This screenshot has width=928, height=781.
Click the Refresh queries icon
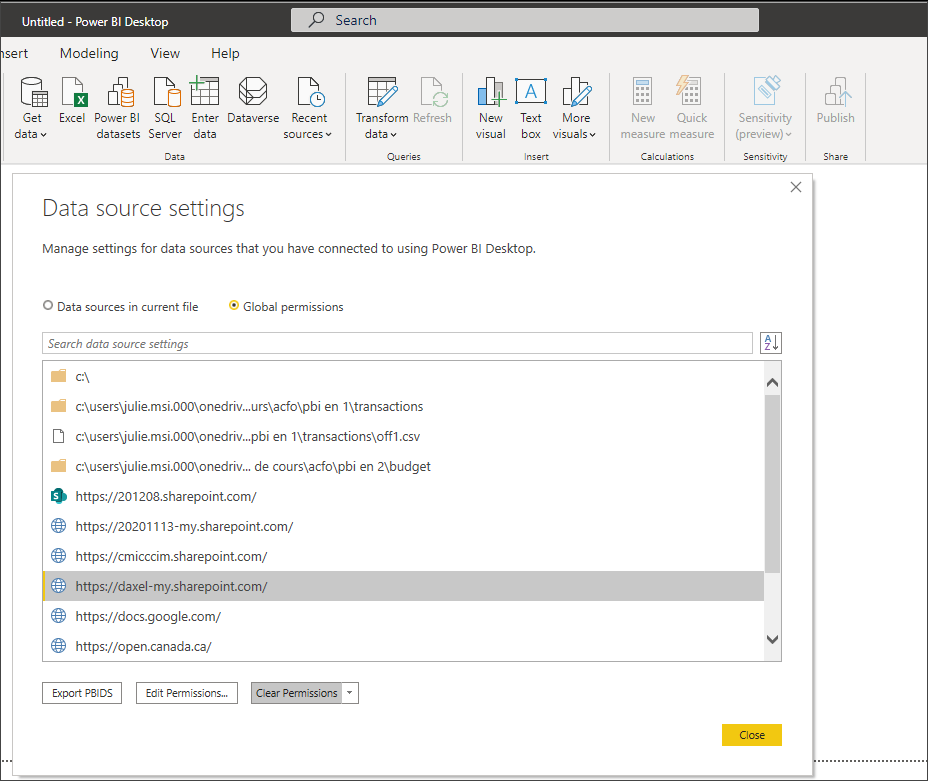pos(433,100)
